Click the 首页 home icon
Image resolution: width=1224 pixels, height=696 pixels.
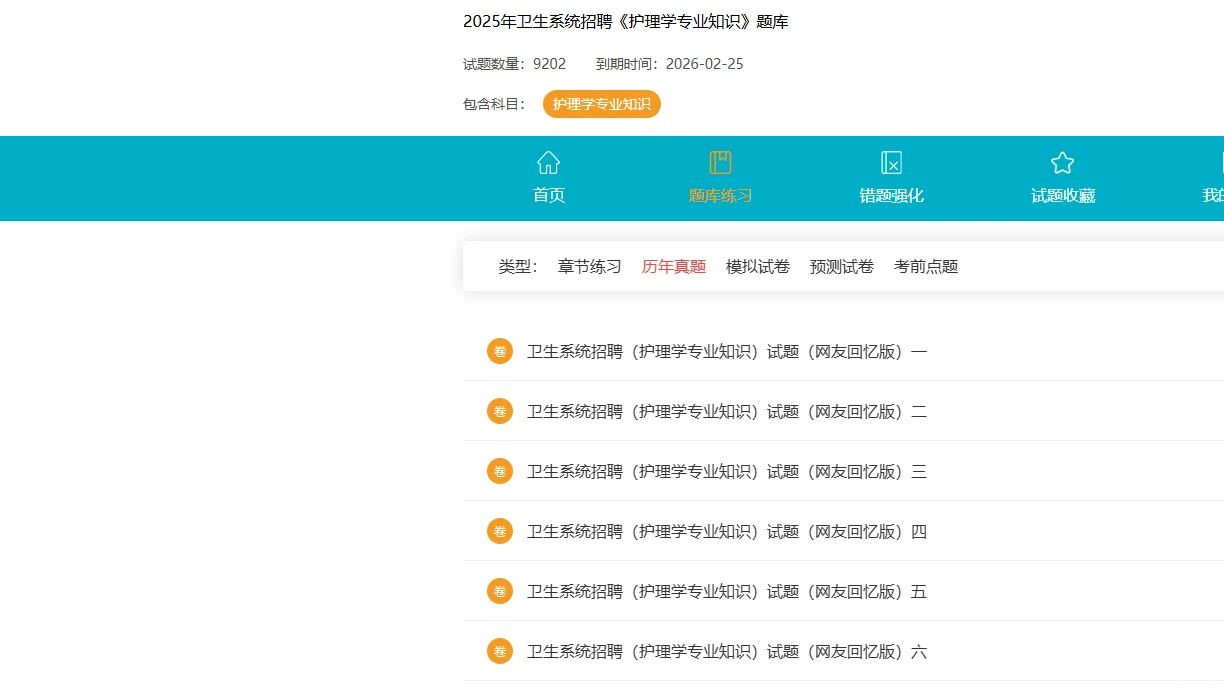coord(548,161)
